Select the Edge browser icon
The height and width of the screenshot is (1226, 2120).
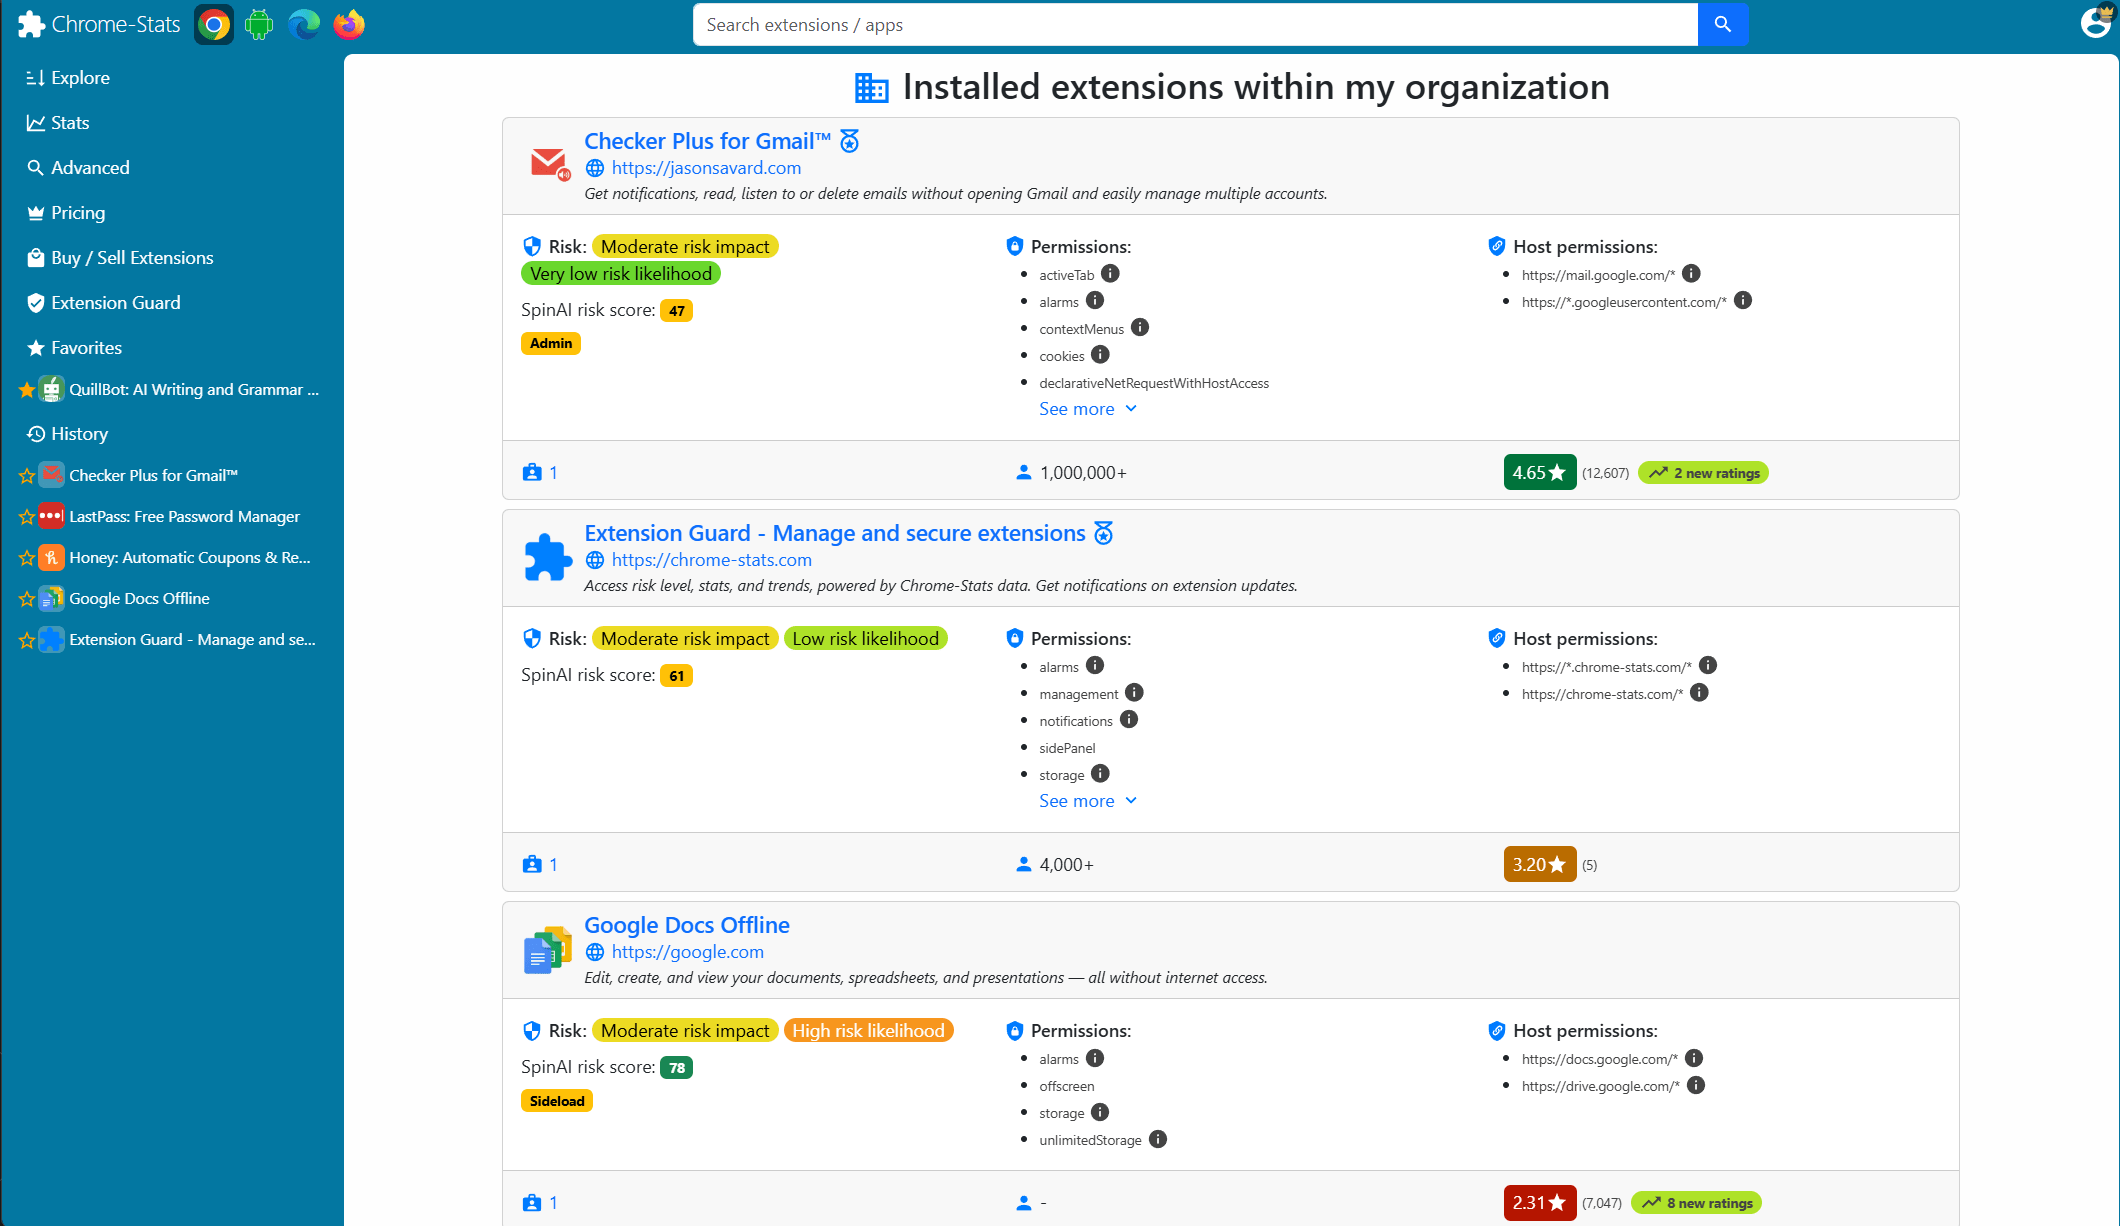(x=304, y=25)
